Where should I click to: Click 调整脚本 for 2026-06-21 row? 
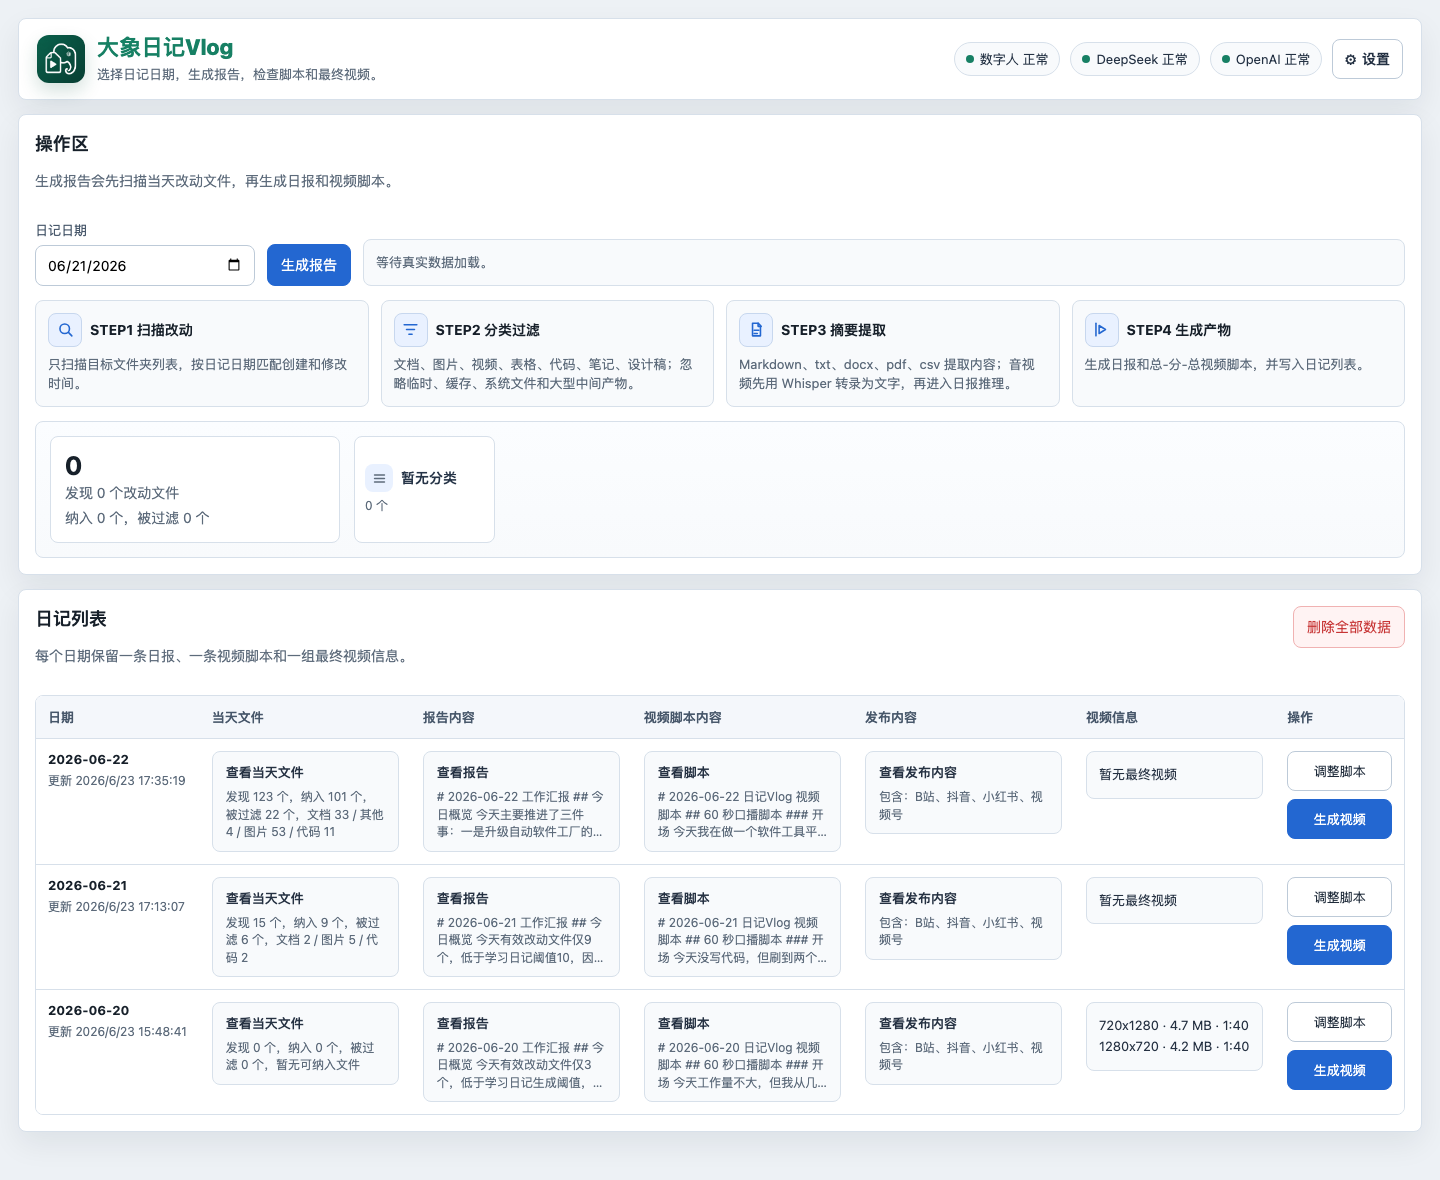pyautogui.click(x=1339, y=897)
